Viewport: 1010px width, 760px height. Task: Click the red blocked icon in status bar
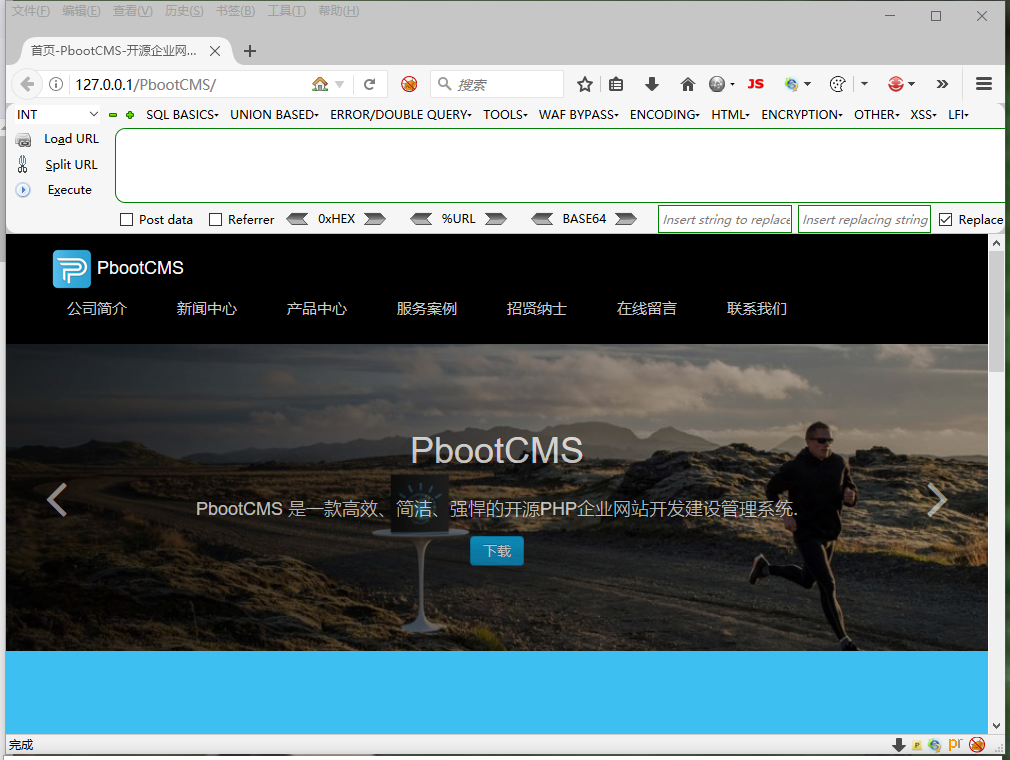[977, 745]
